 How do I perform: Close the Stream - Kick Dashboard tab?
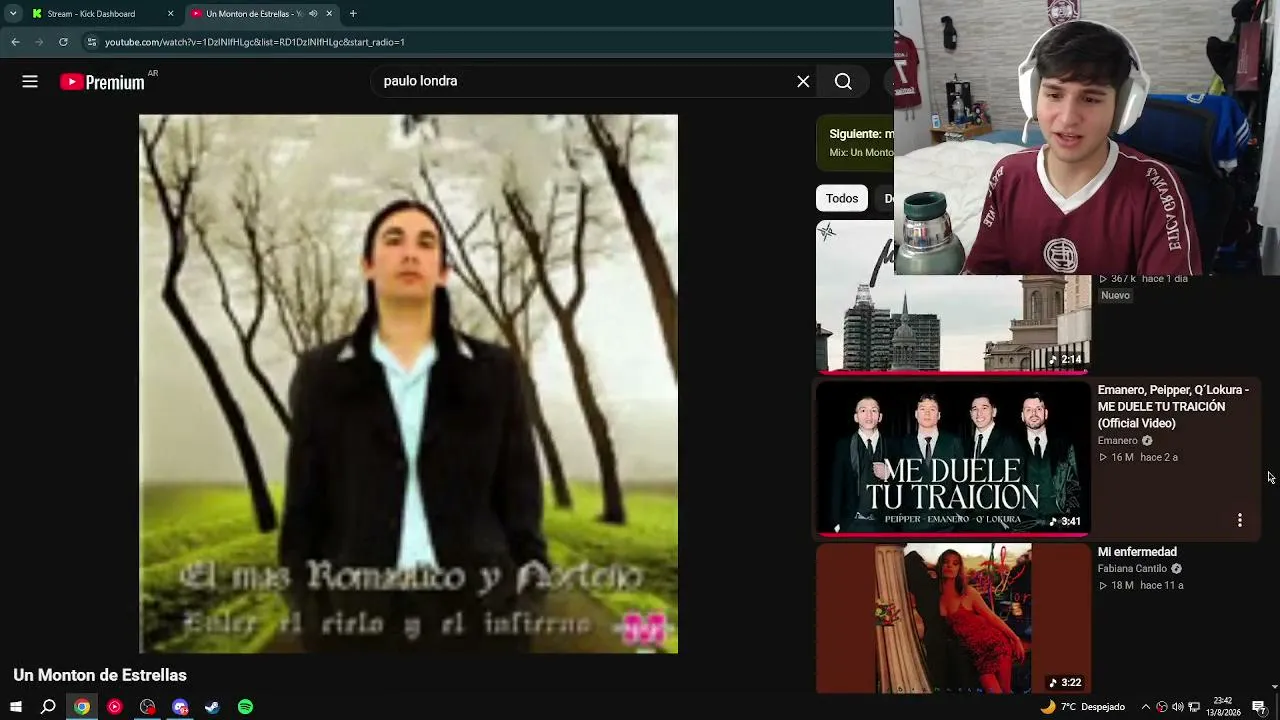pos(170,14)
